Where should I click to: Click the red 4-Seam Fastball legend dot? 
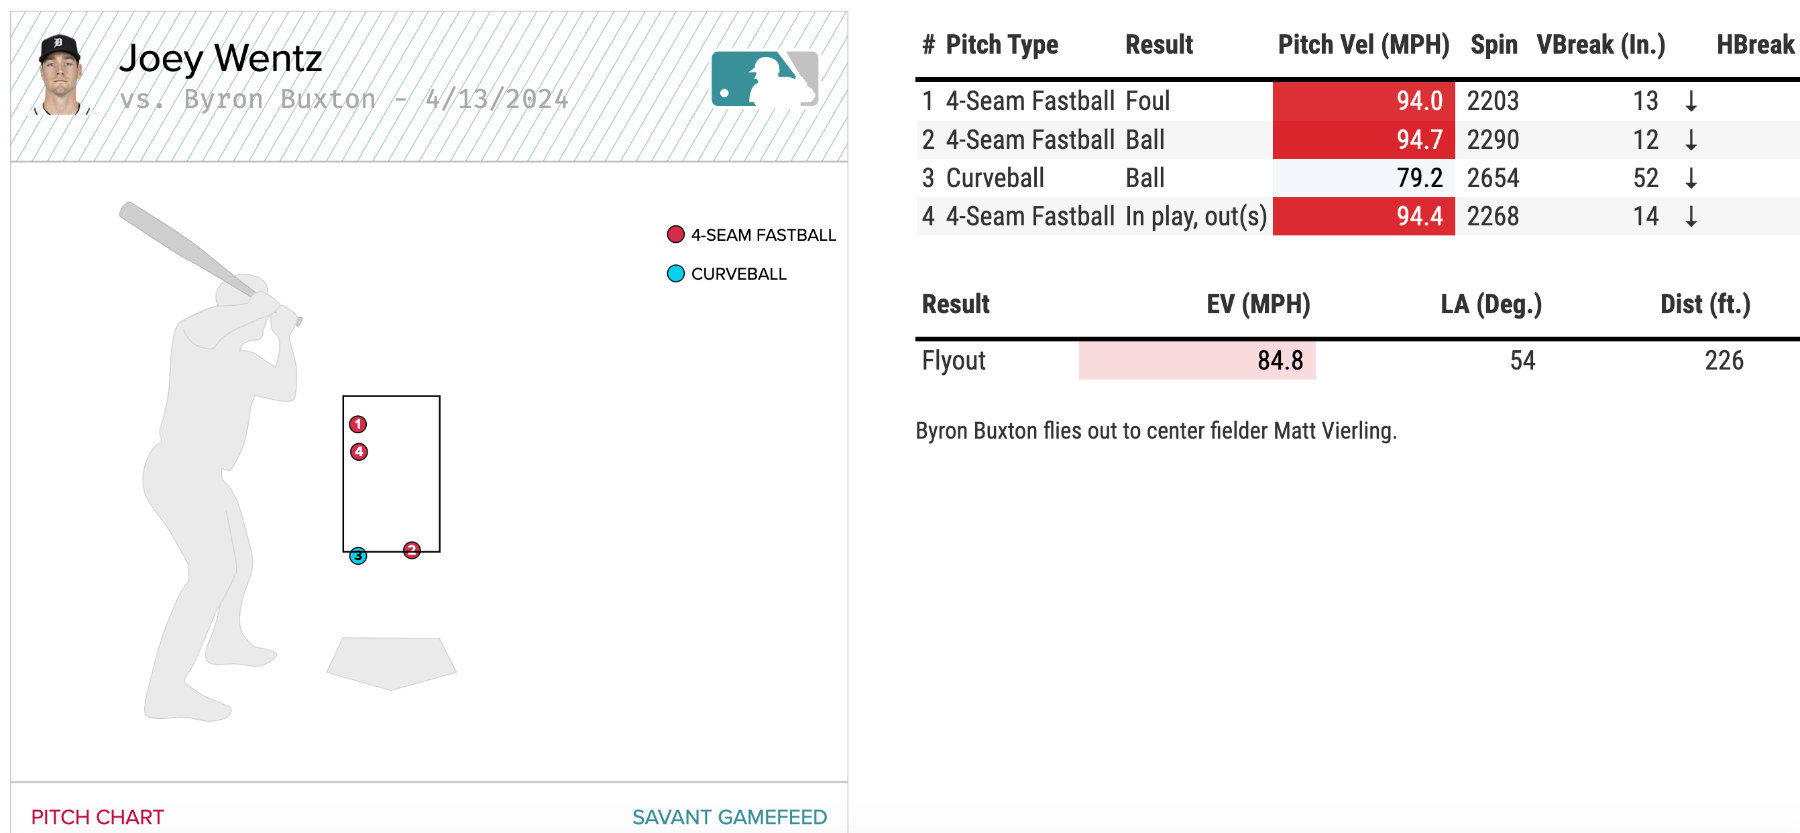tap(676, 235)
